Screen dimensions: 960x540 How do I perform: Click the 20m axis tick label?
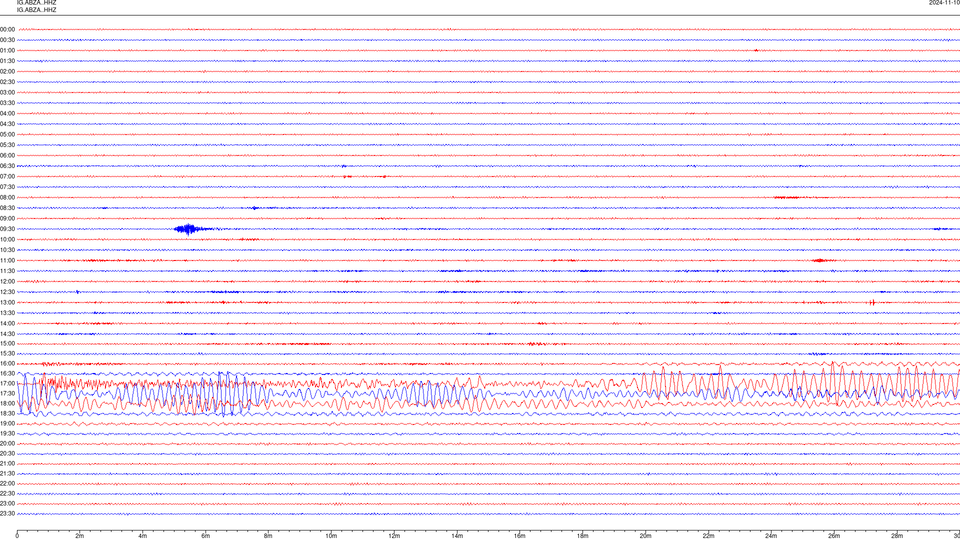point(645,536)
